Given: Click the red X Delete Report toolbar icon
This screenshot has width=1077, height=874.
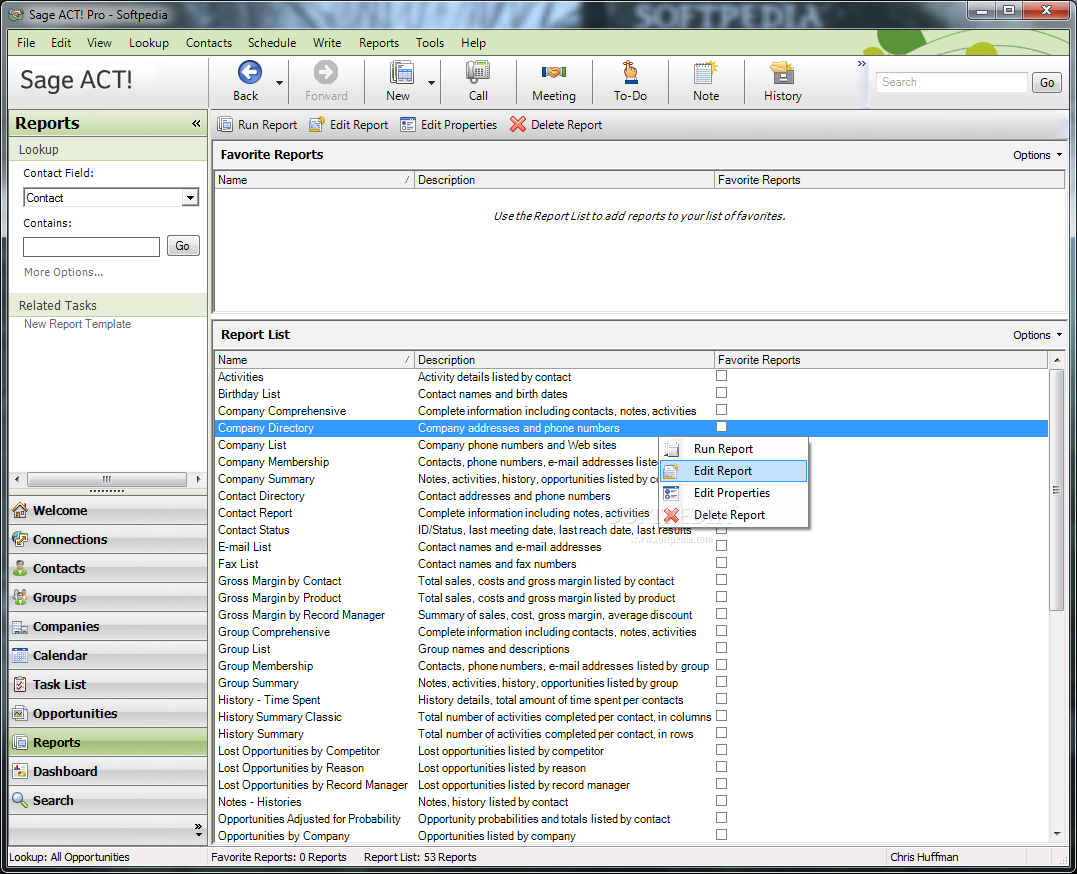Looking at the screenshot, I should (x=518, y=124).
